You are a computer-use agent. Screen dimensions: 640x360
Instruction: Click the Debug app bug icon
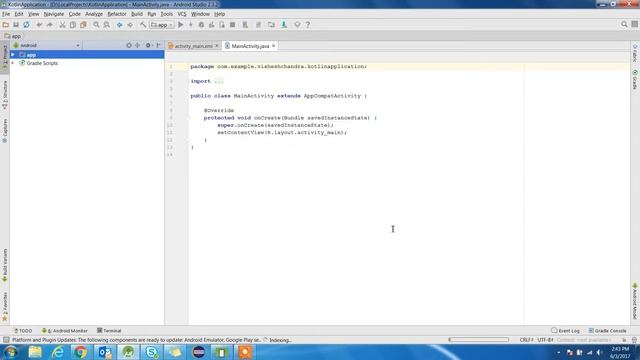[201, 25]
